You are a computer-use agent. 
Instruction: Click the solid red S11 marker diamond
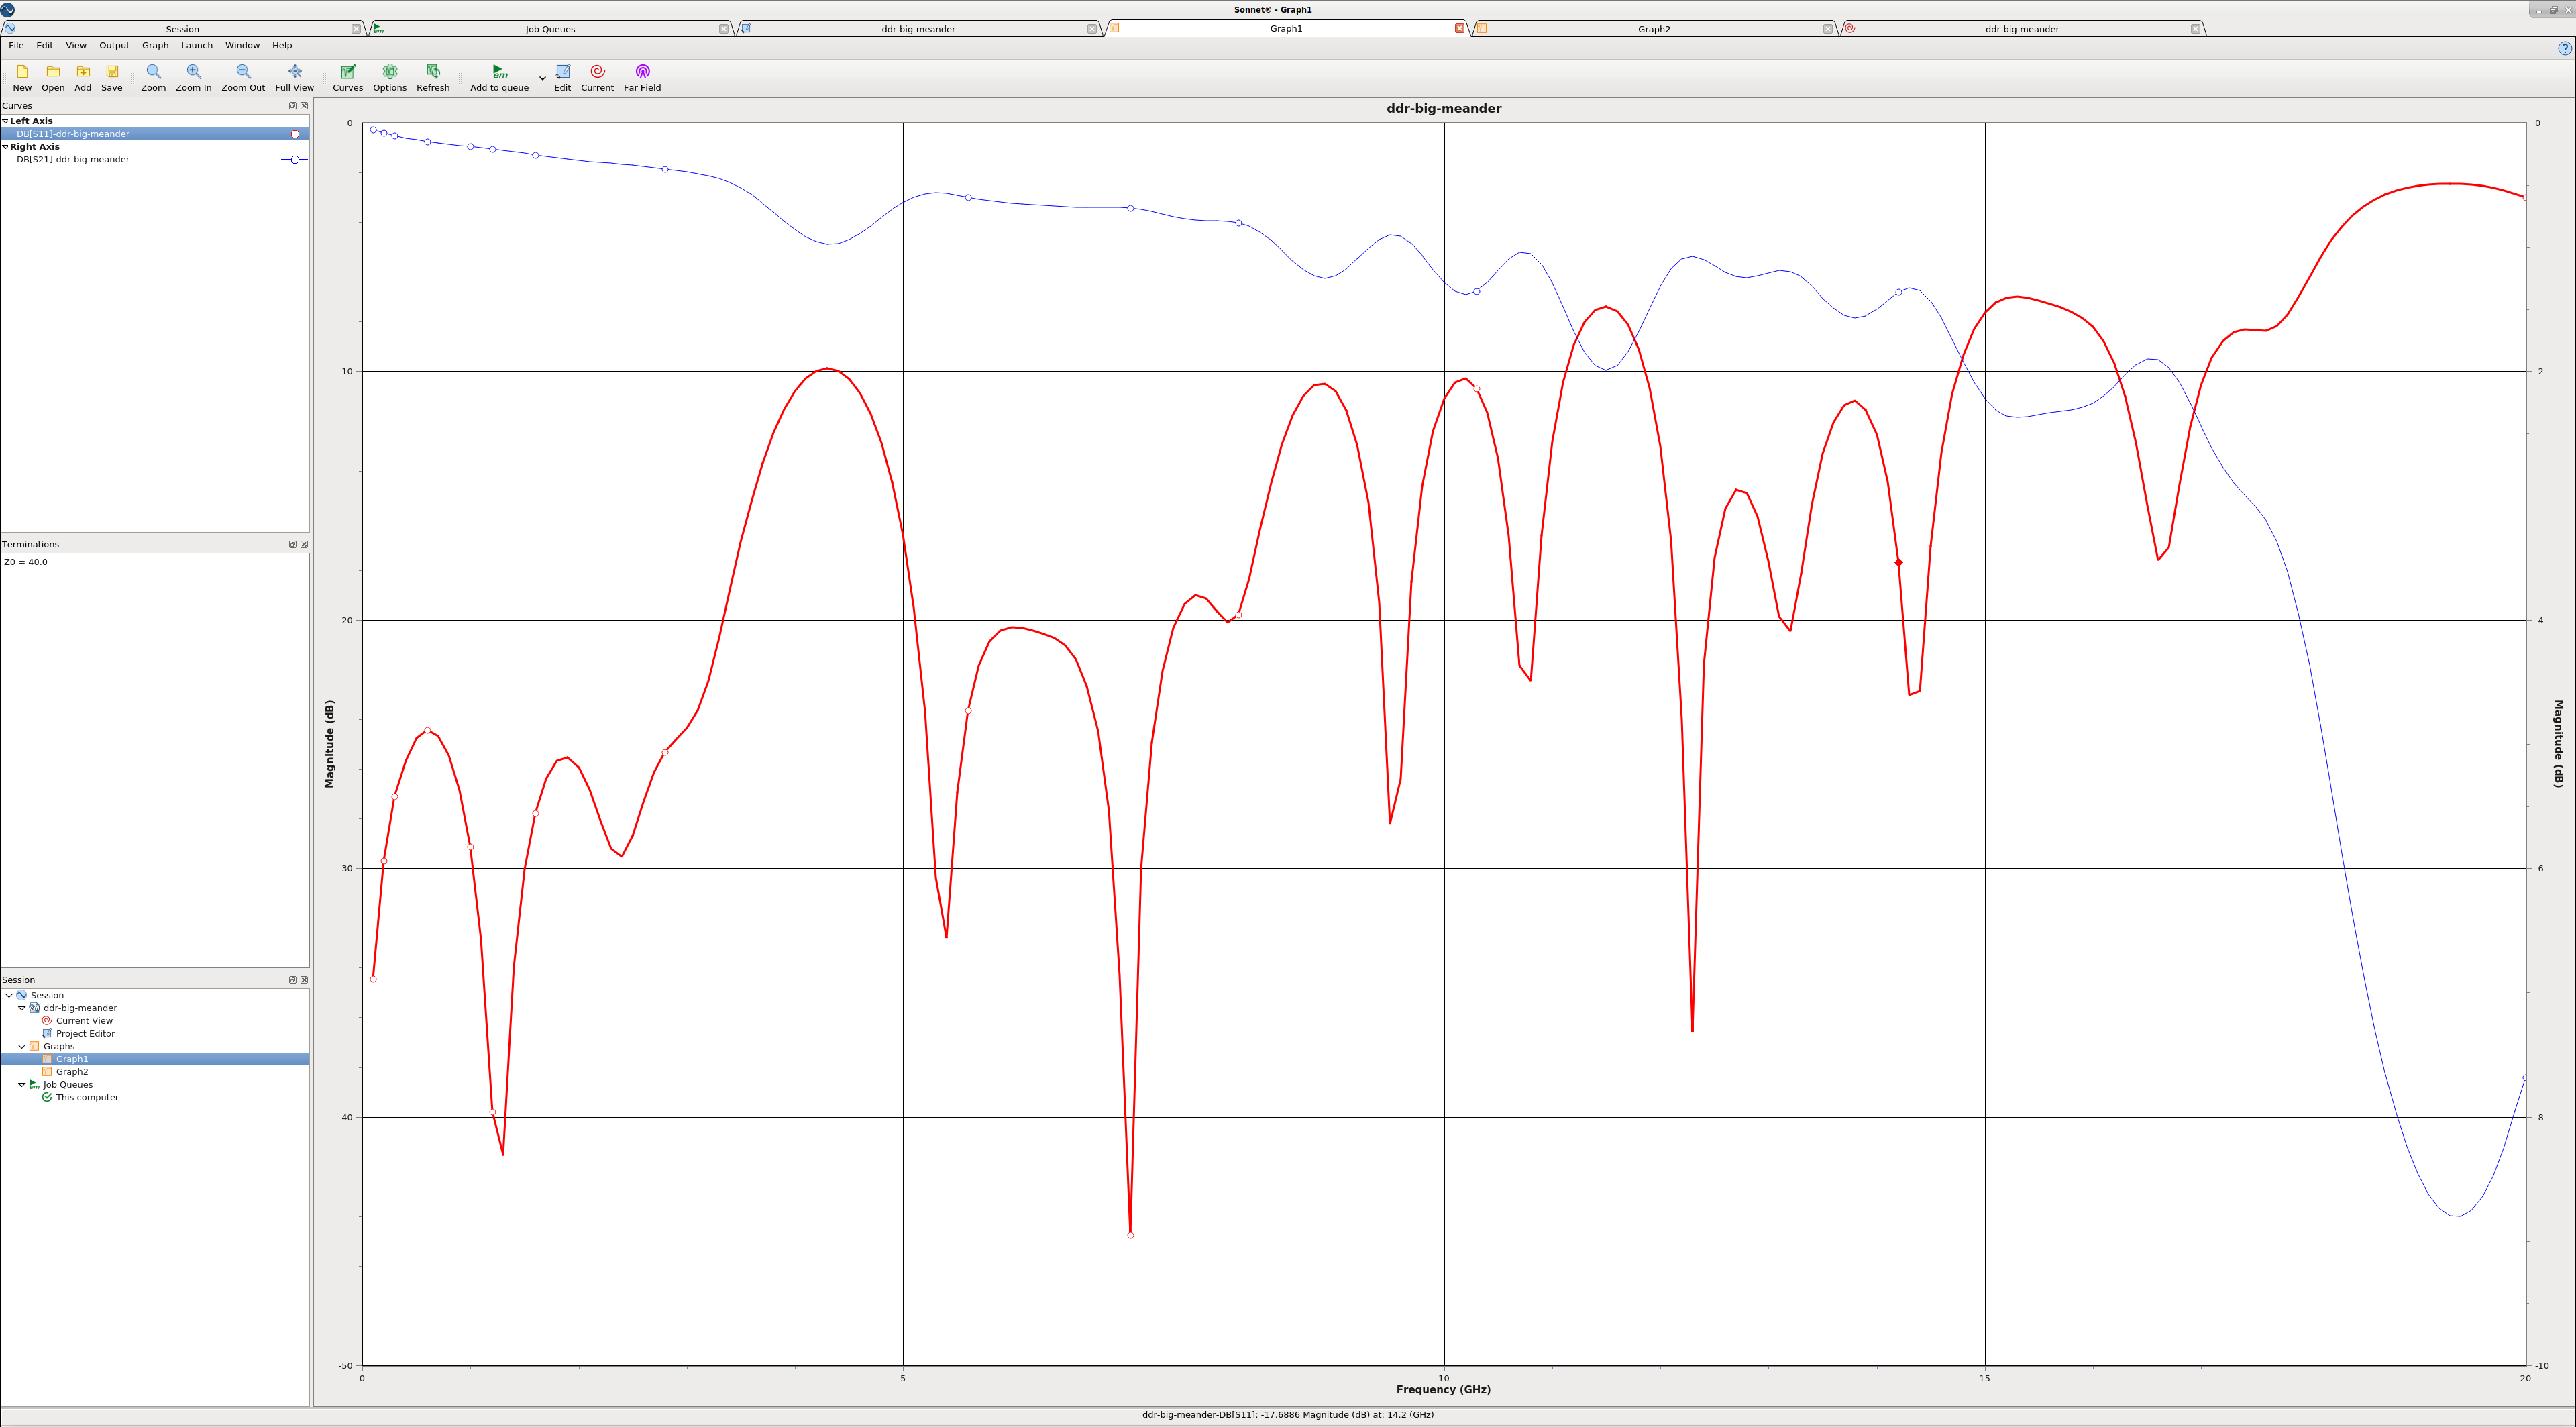[x=1899, y=563]
